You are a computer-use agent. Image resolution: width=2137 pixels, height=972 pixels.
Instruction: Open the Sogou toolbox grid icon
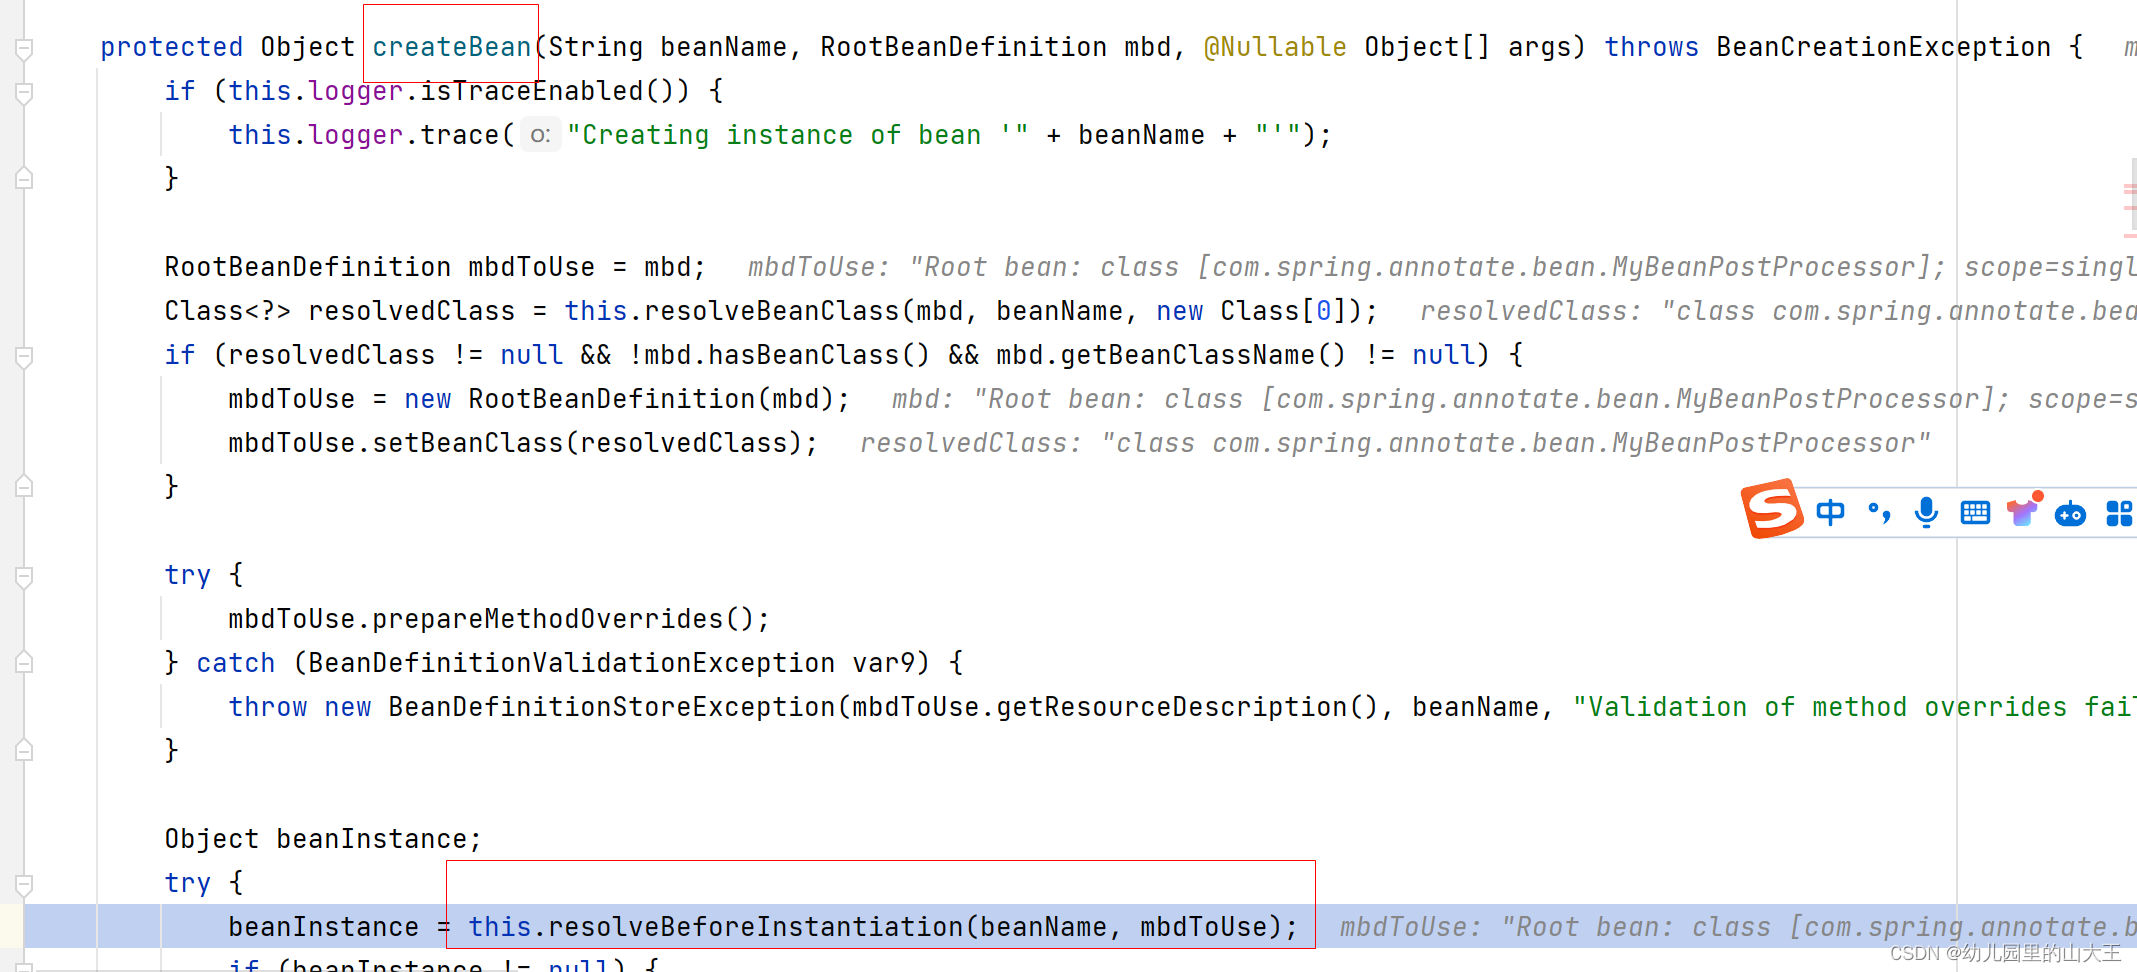pos(2118,513)
